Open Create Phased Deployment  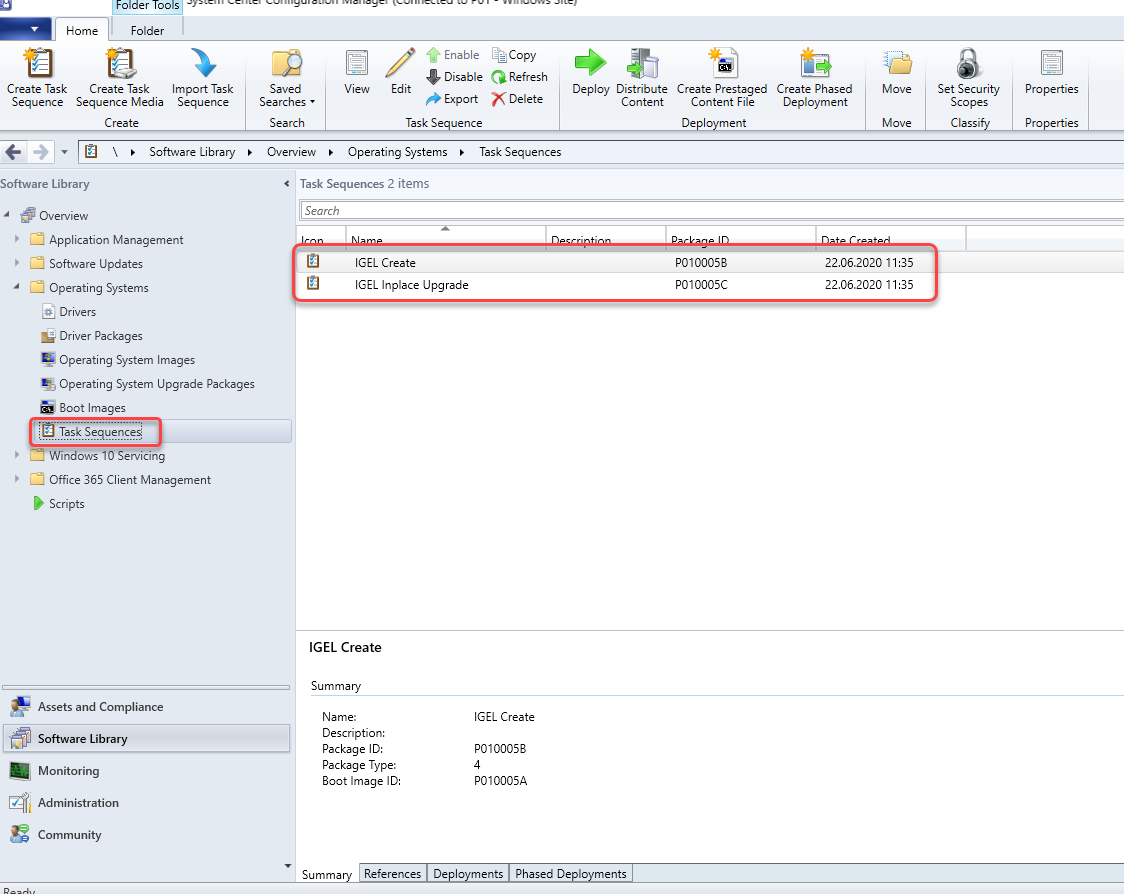[815, 65]
